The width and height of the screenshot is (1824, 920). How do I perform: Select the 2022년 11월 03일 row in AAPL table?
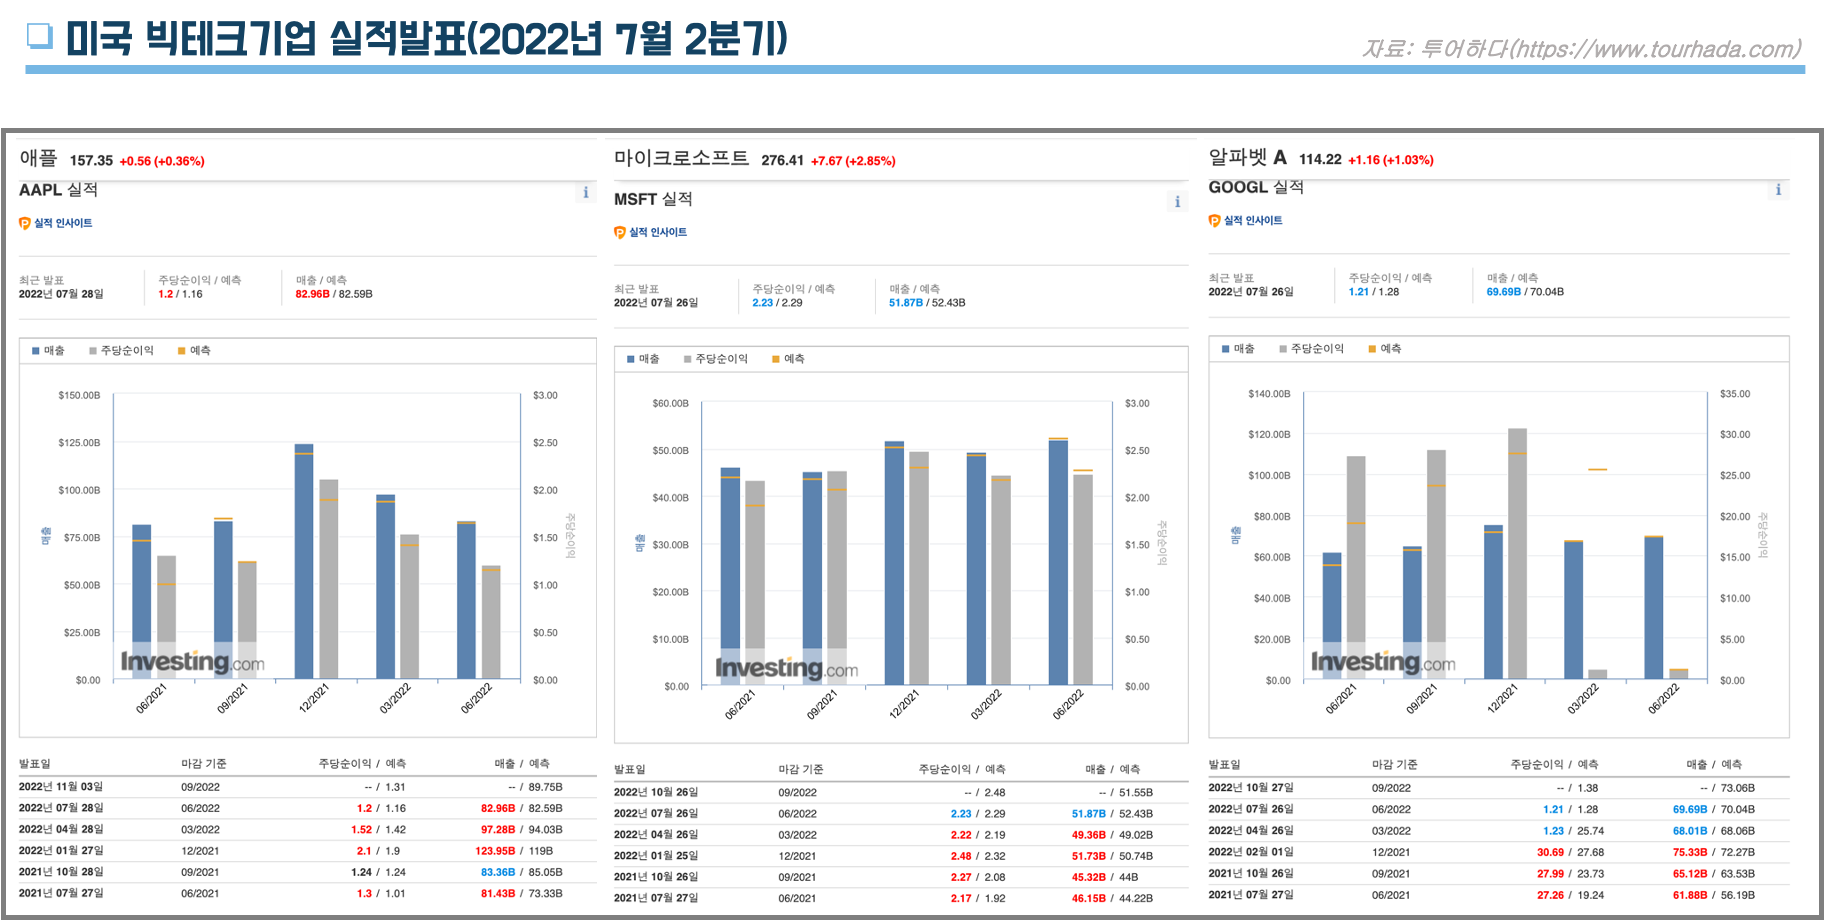pyautogui.click(x=307, y=787)
